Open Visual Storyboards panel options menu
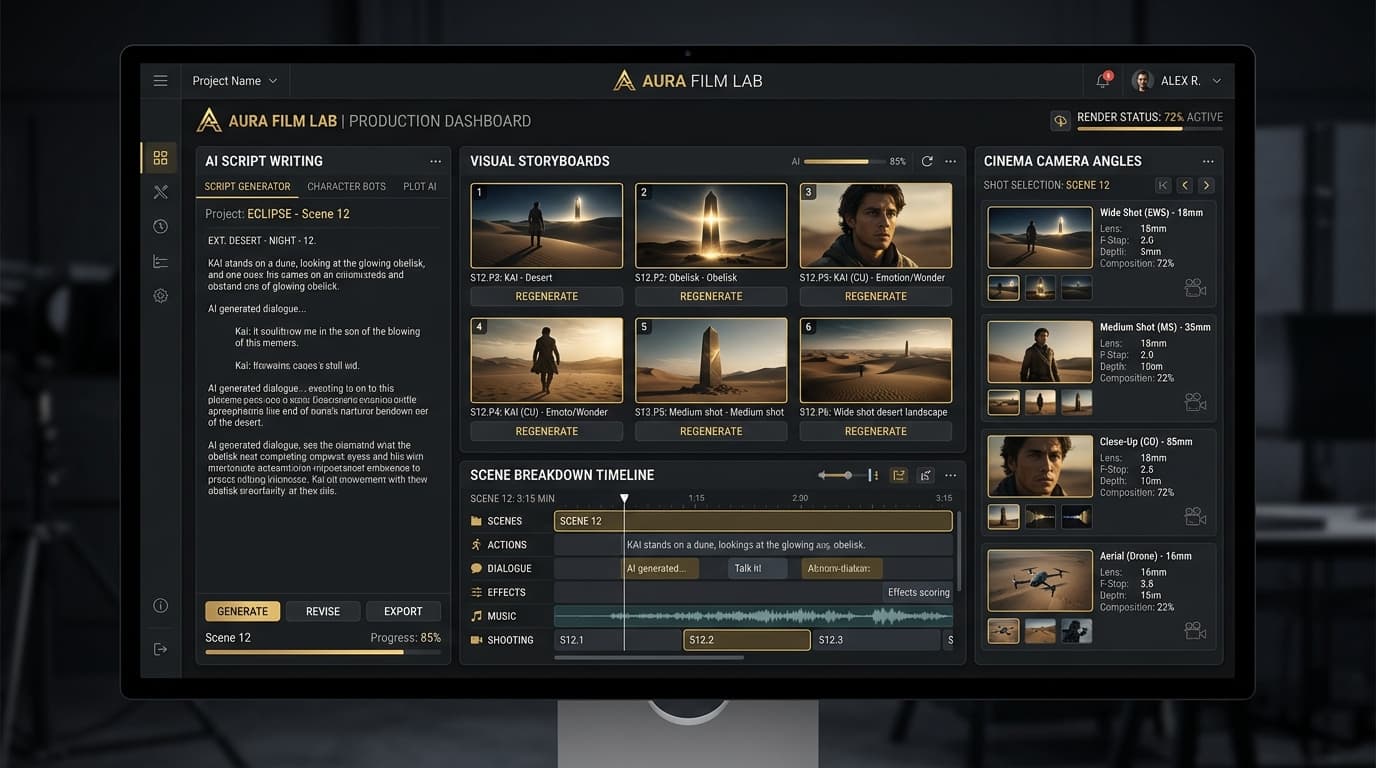The image size is (1376, 768). click(x=950, y=161)
